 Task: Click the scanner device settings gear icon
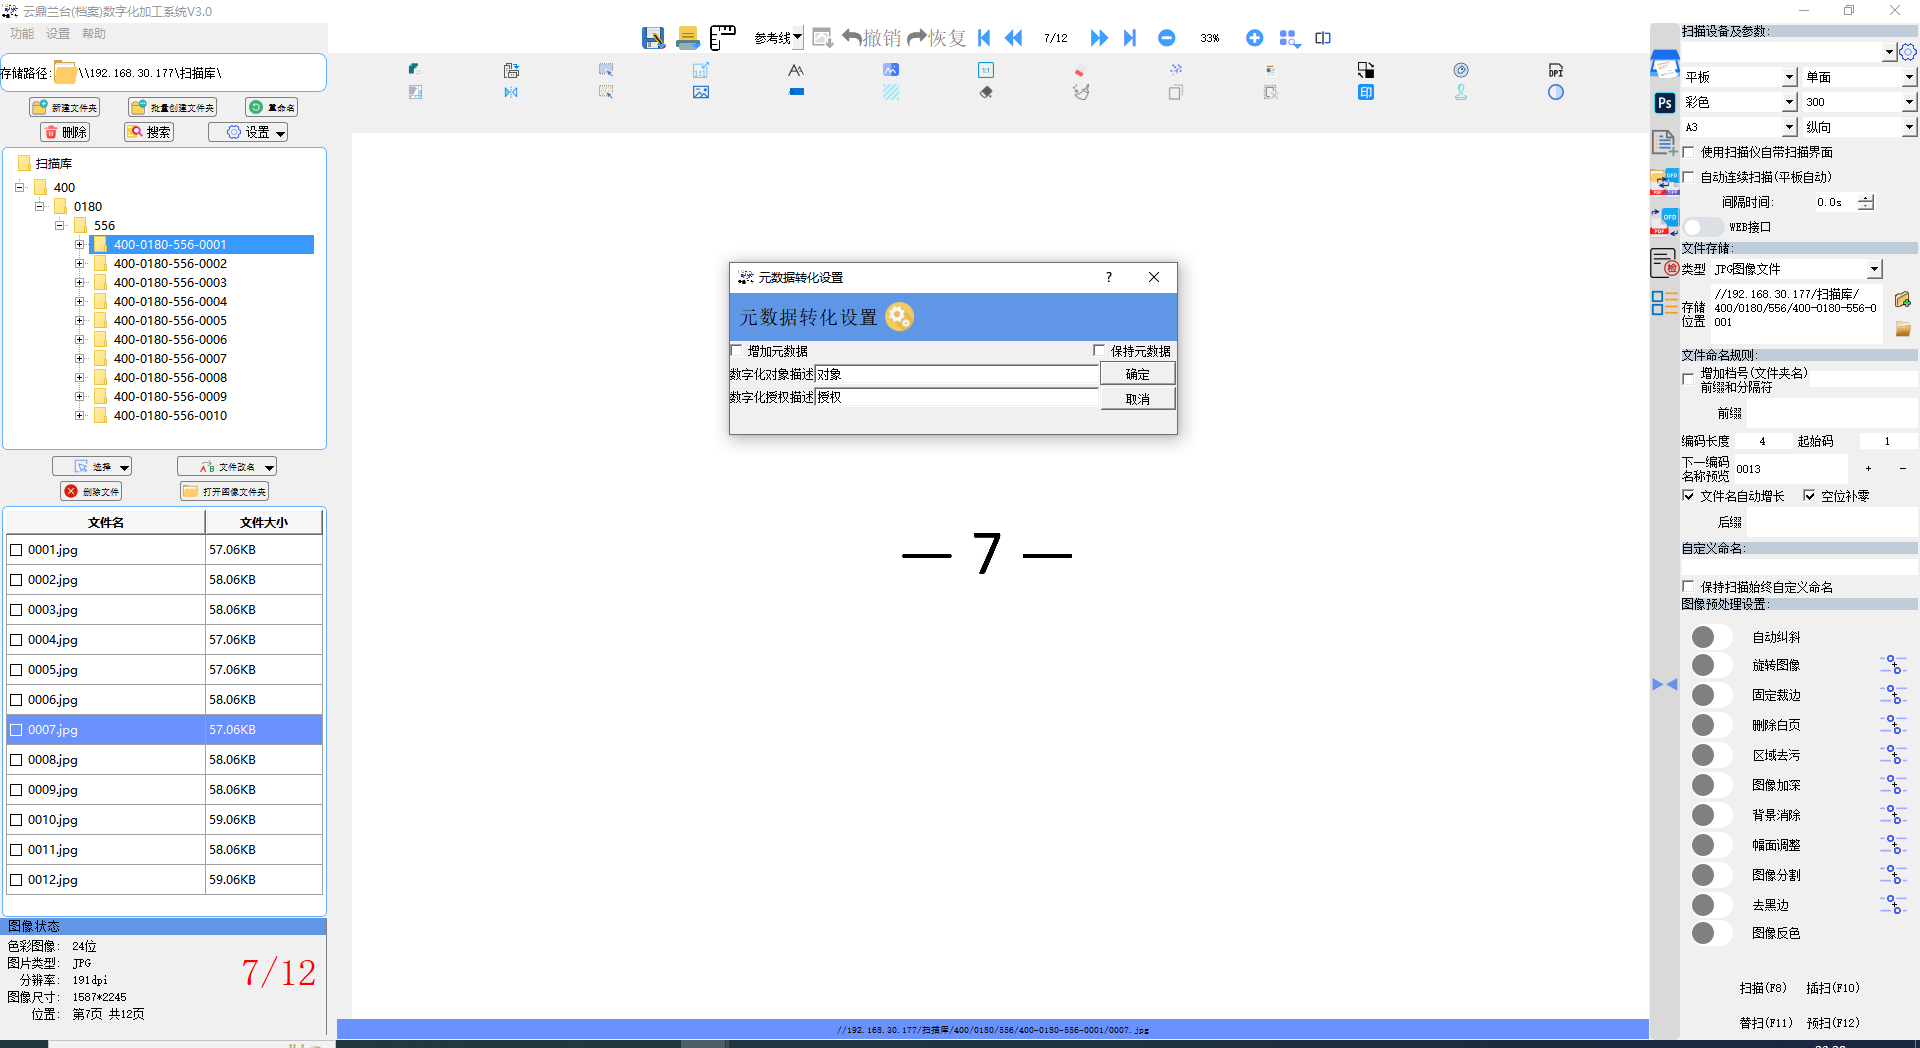pos(1908,52)
